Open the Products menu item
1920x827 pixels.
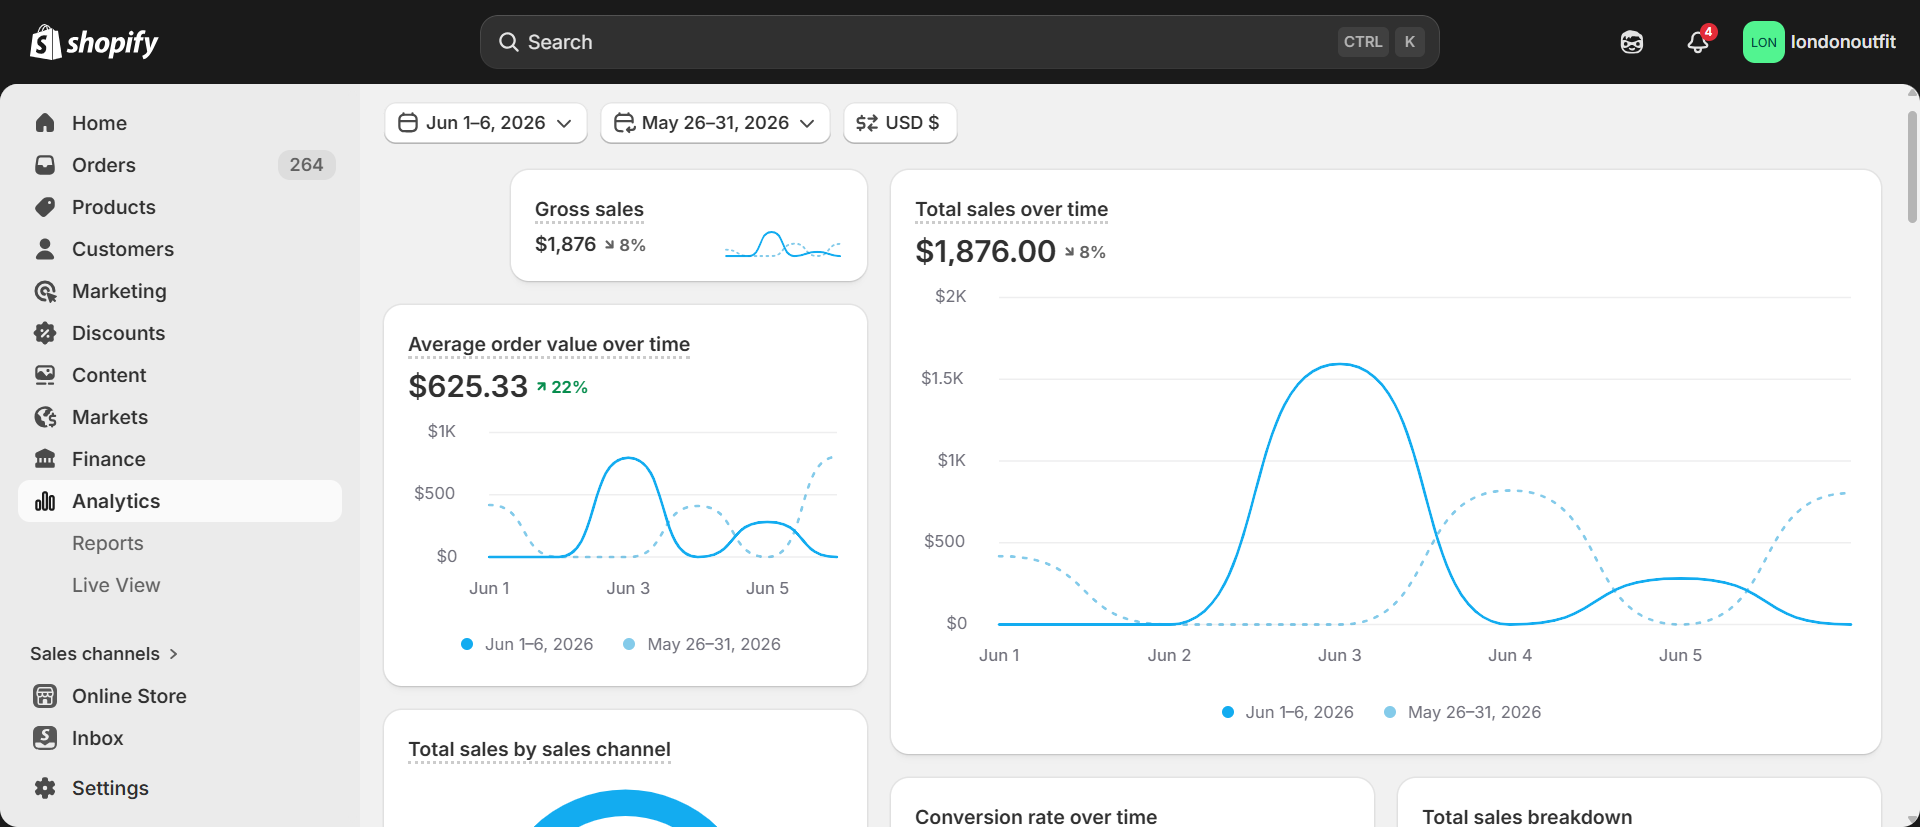[x=180, y=207]
